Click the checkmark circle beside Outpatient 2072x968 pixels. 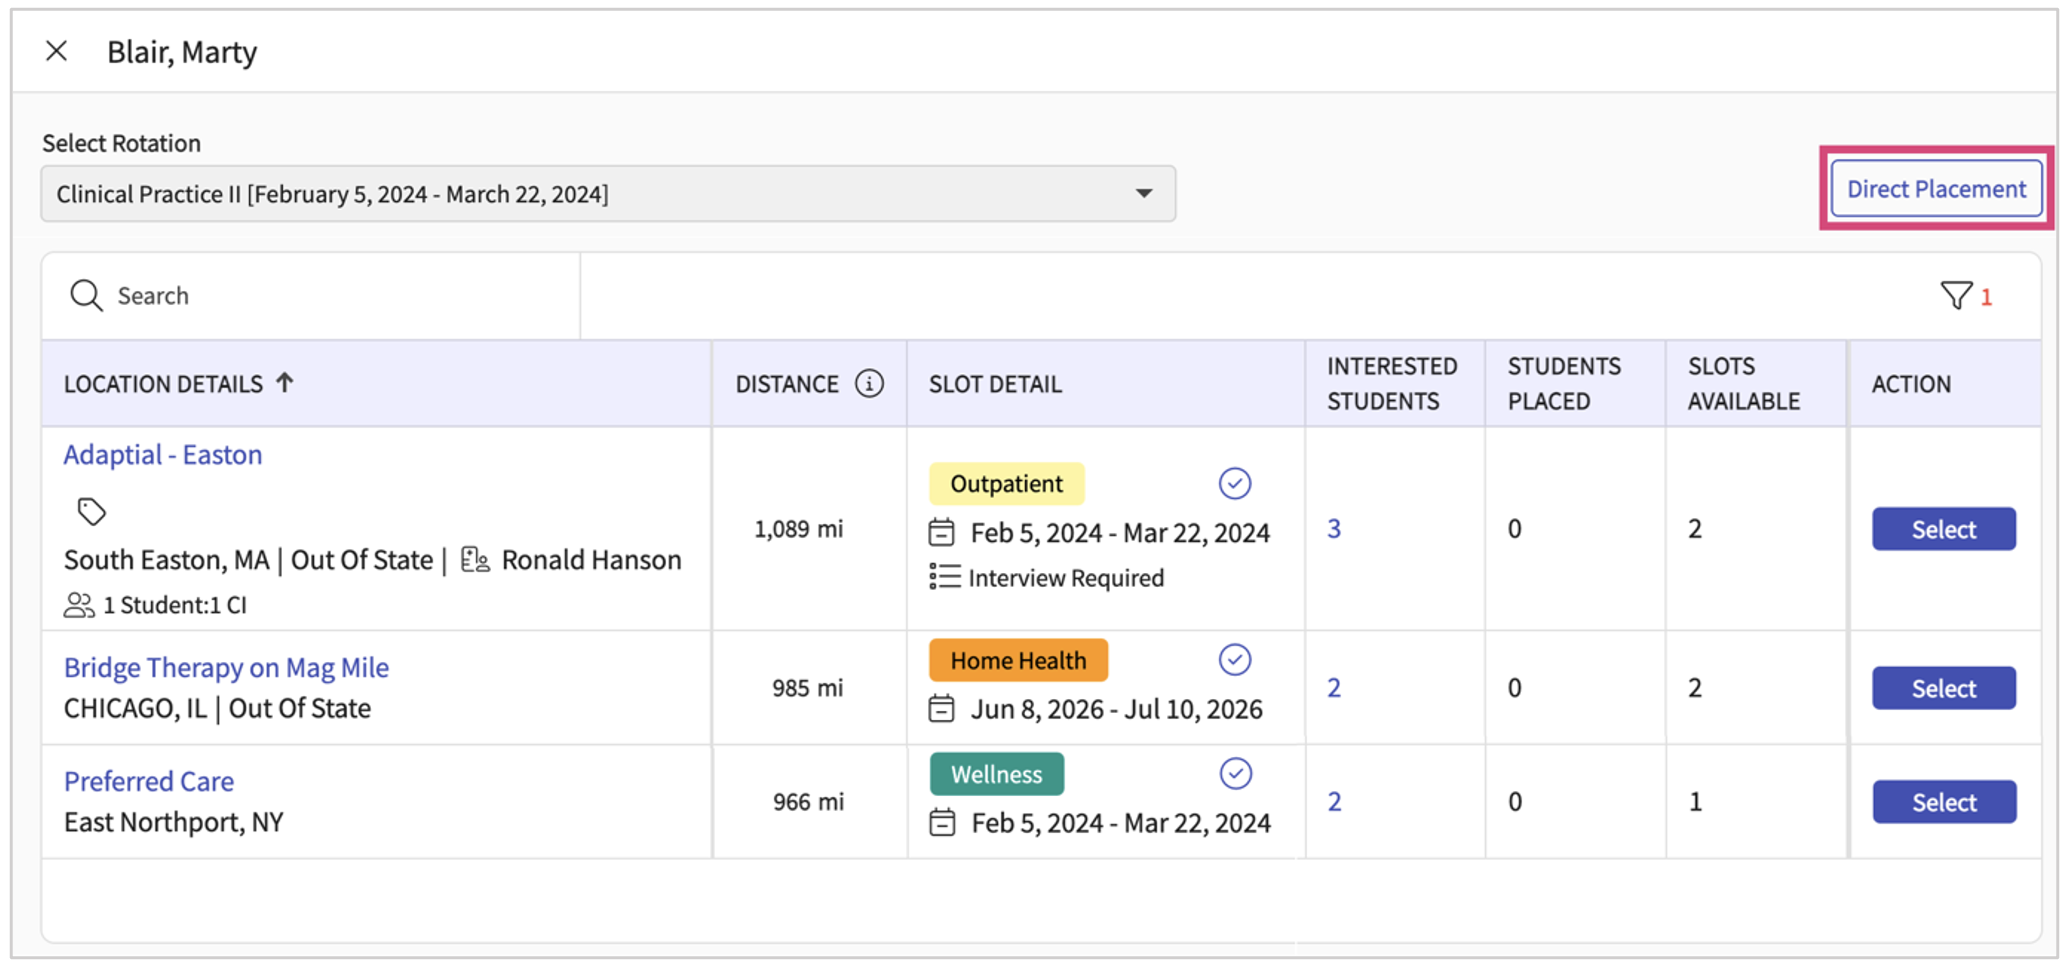click(1235, 484)
